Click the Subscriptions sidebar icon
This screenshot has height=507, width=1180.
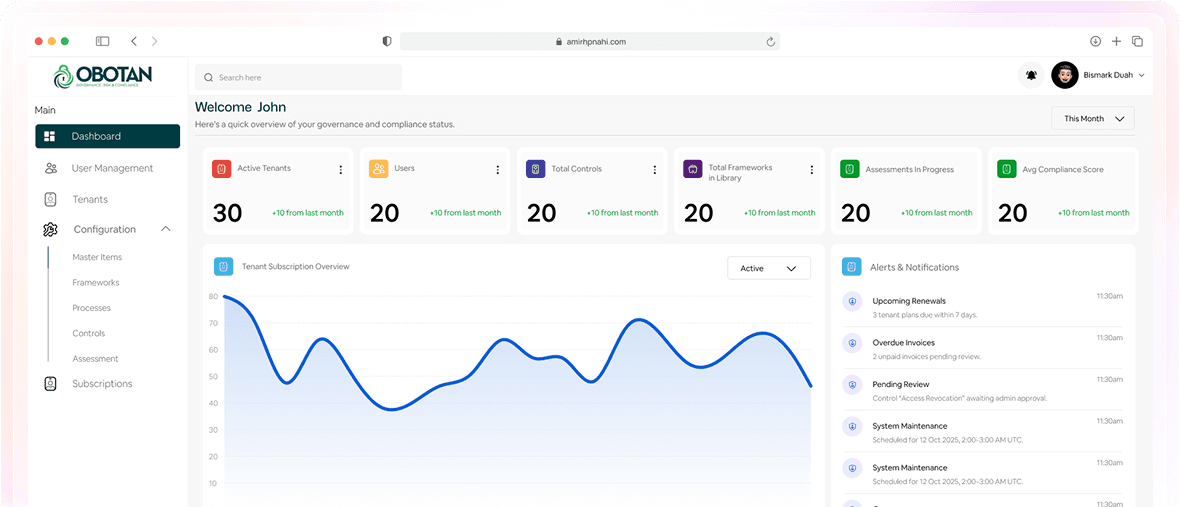point(50,384)
